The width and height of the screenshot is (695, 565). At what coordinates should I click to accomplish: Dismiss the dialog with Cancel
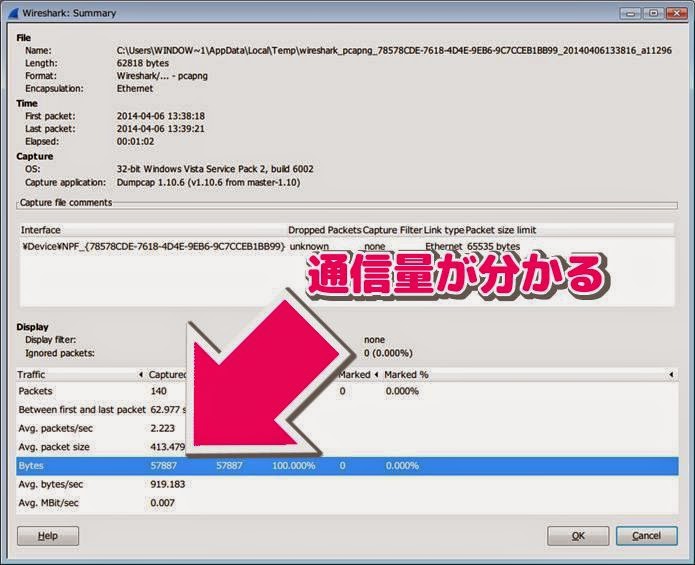tap(646, 536)
